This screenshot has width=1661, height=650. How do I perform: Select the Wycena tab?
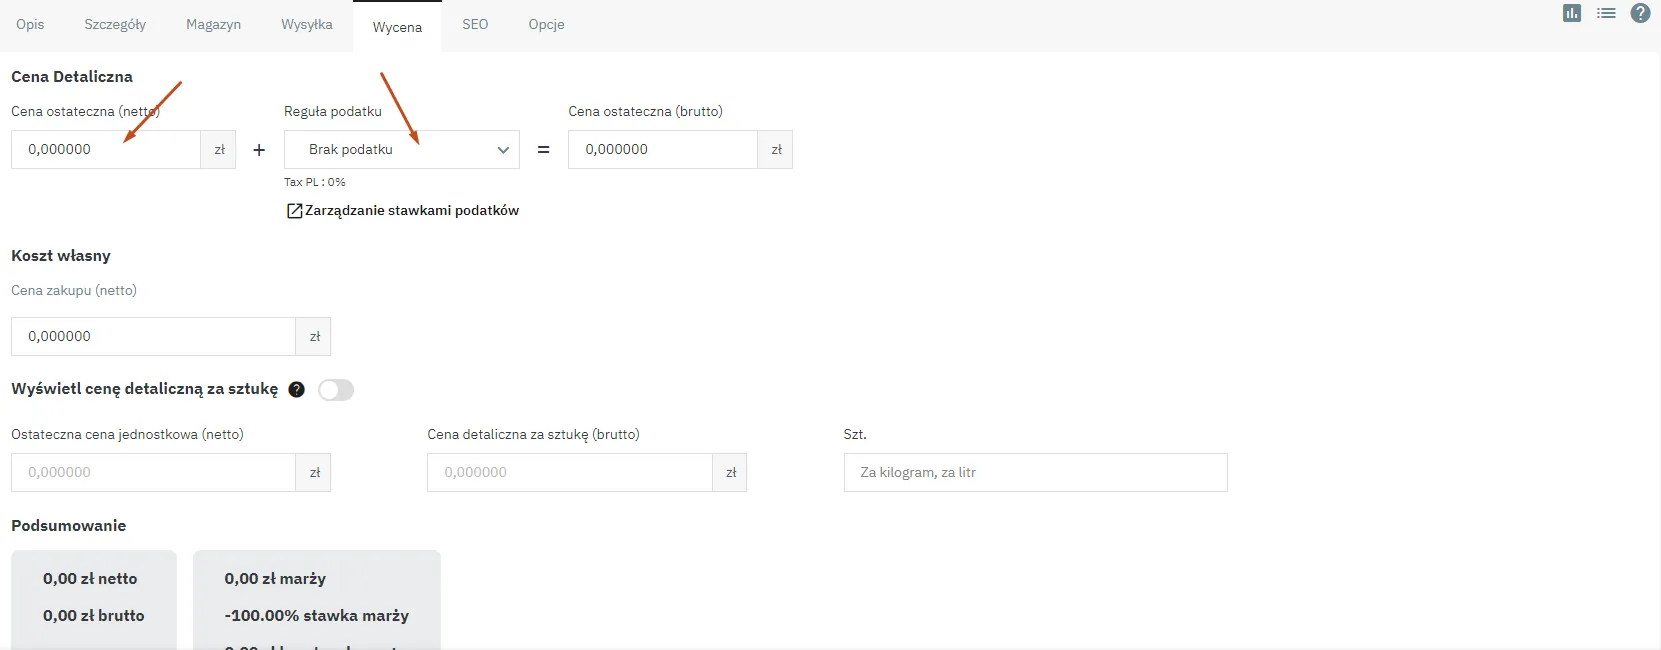(x=397, y=27)
